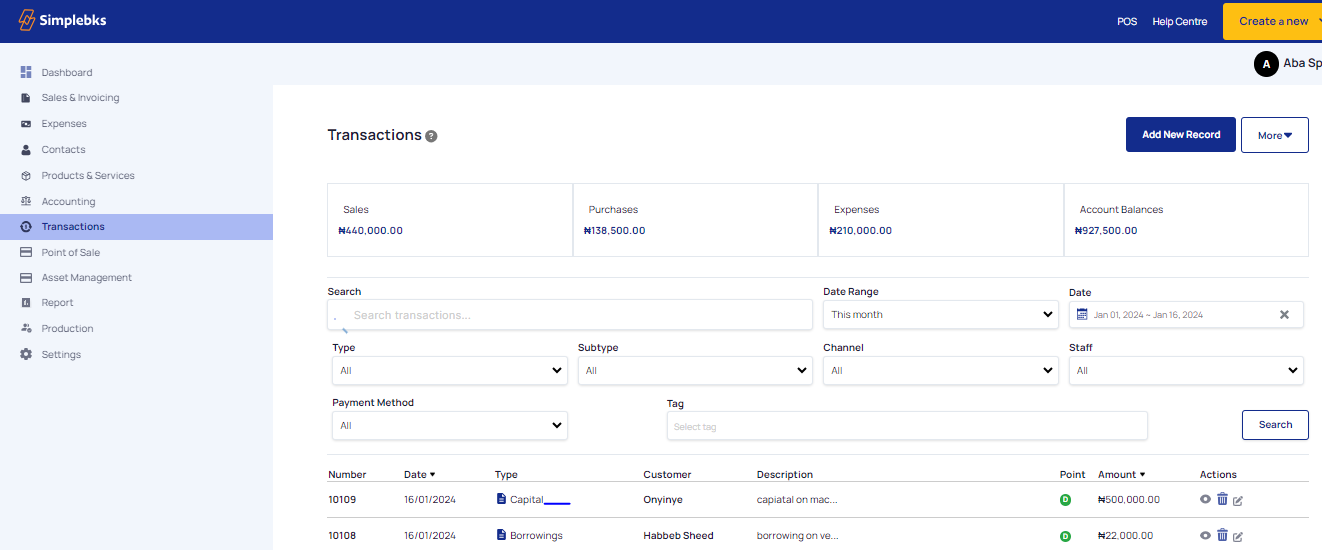1322x550 pixels.
Task: Go to Asset Management in sidebar
Action: (x=86, y=277)
